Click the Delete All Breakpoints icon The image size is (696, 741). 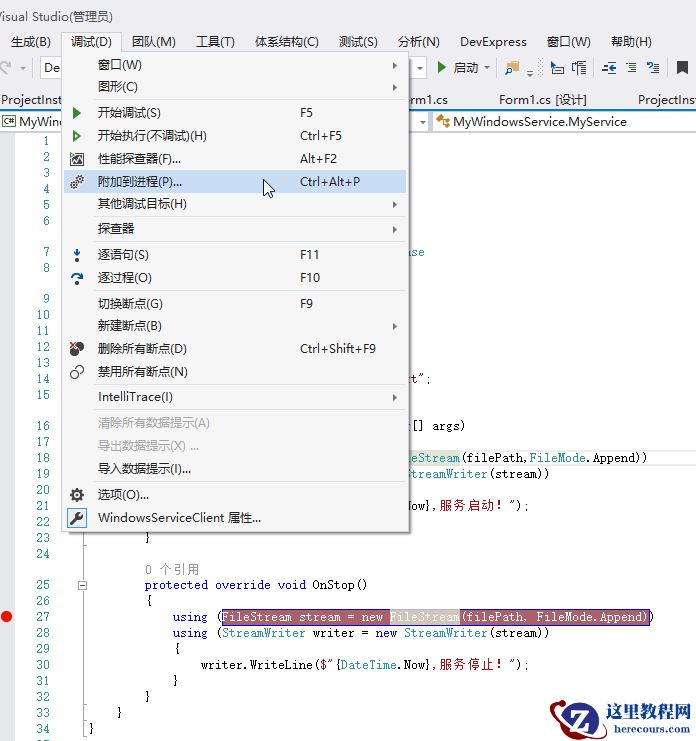[x=77, y=349]
